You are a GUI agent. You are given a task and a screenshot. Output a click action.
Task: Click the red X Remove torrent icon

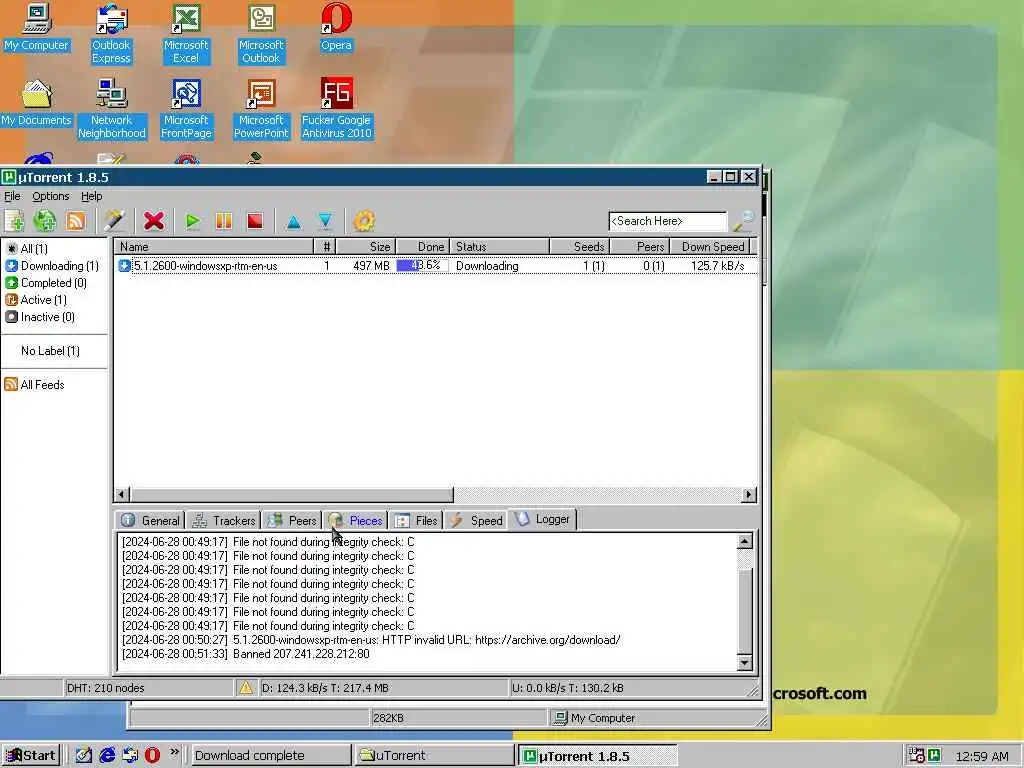[153, 221]
